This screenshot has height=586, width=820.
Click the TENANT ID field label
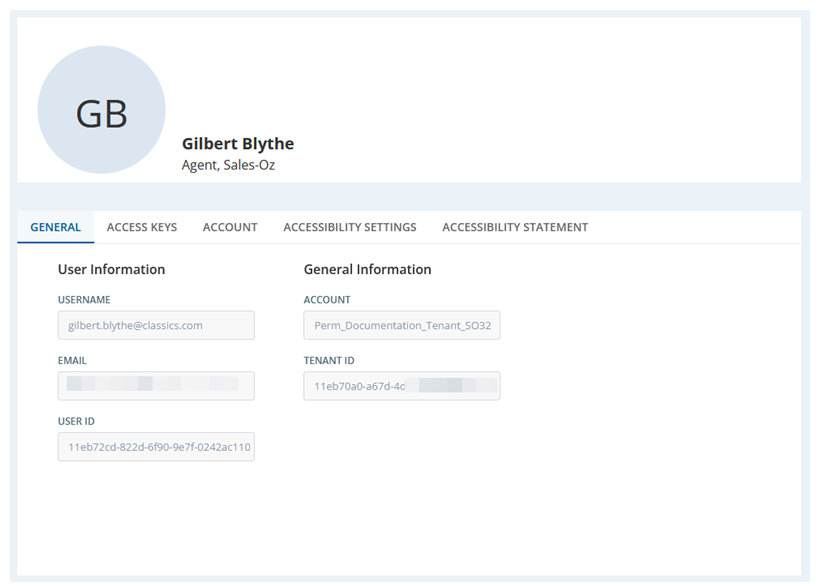pyautogui.click(x=330, y=360)
